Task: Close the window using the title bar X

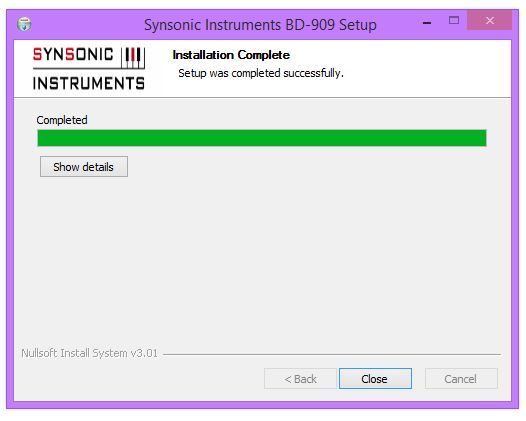Action: 489,20
